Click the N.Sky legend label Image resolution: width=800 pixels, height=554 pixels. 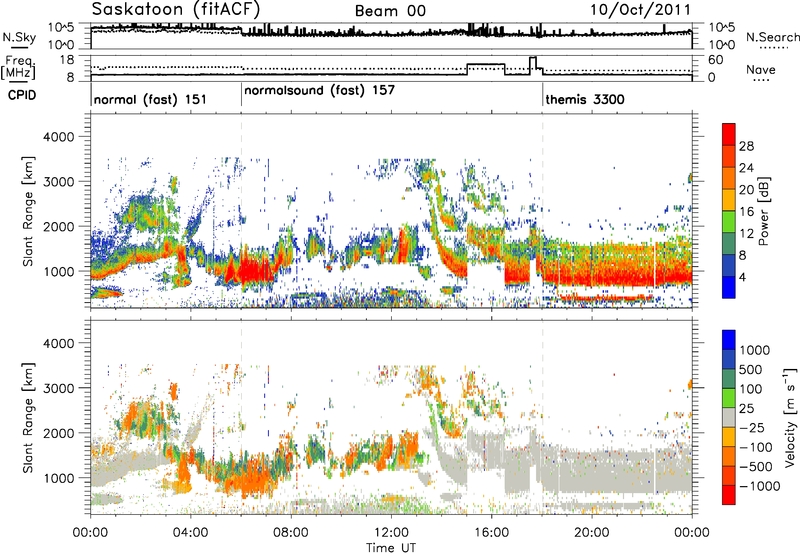click(x=19, y=37)
